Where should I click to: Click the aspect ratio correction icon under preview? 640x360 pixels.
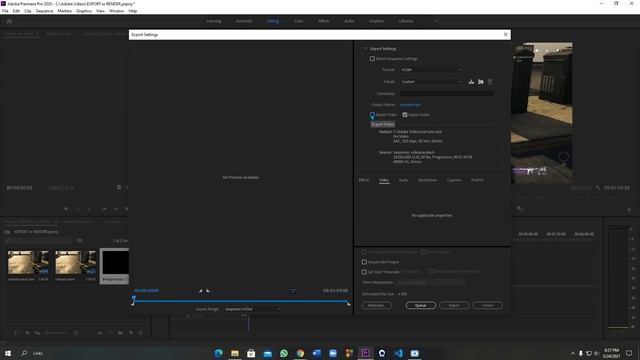tap(293, 291)
